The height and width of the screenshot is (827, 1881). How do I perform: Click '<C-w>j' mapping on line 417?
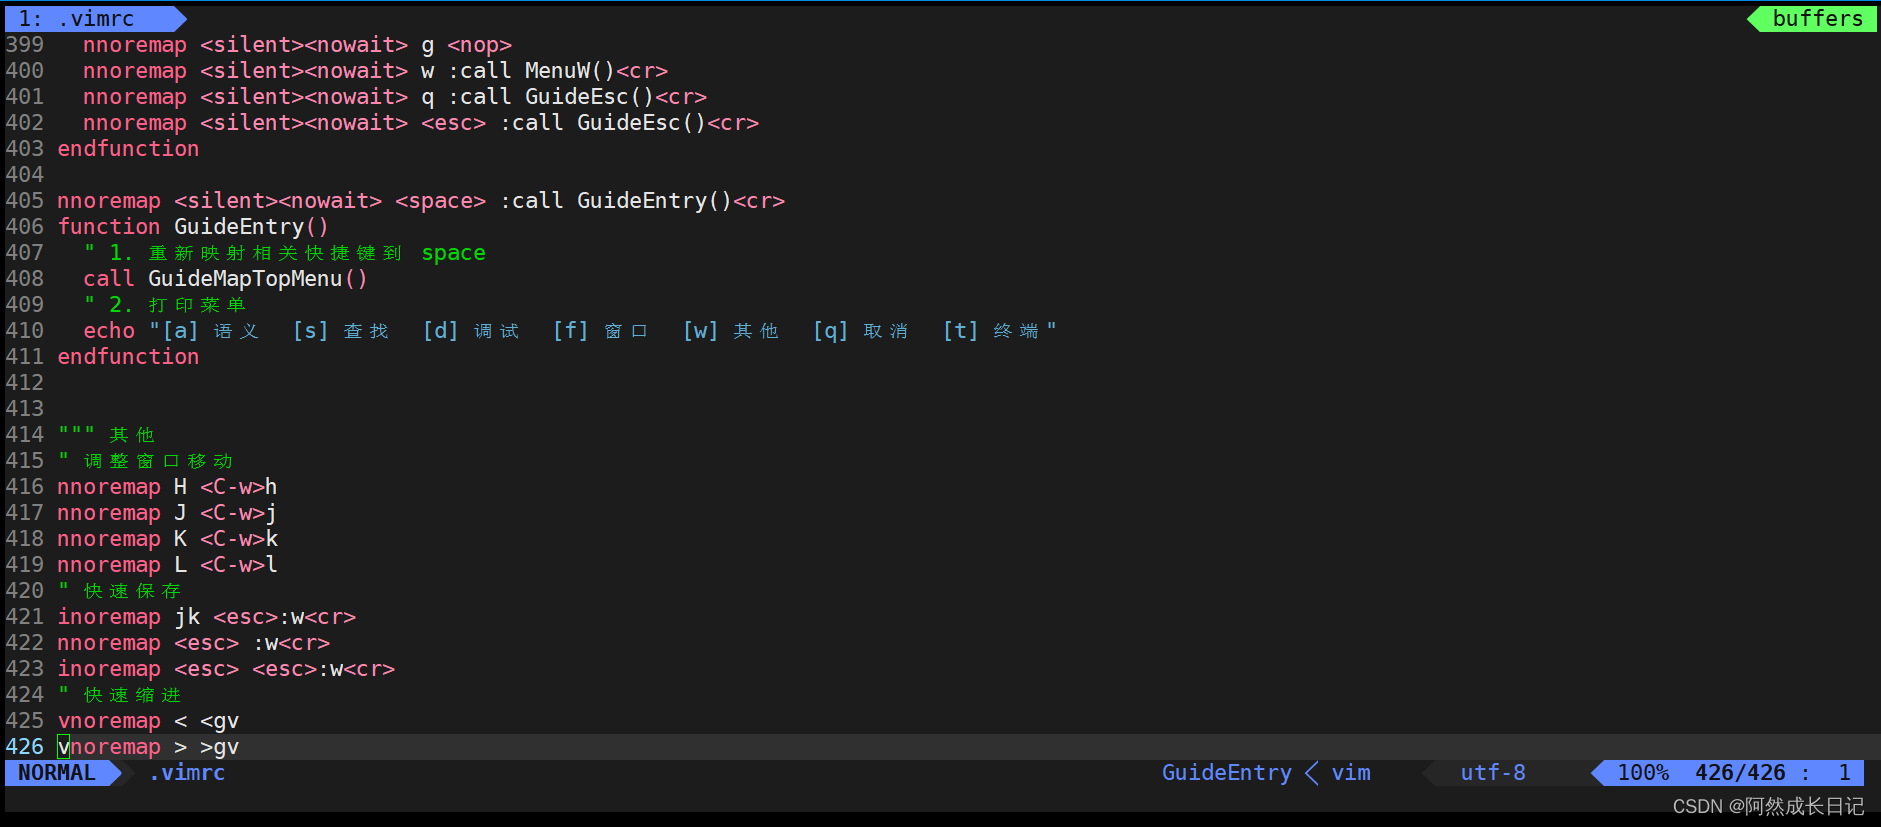point(239,513)
